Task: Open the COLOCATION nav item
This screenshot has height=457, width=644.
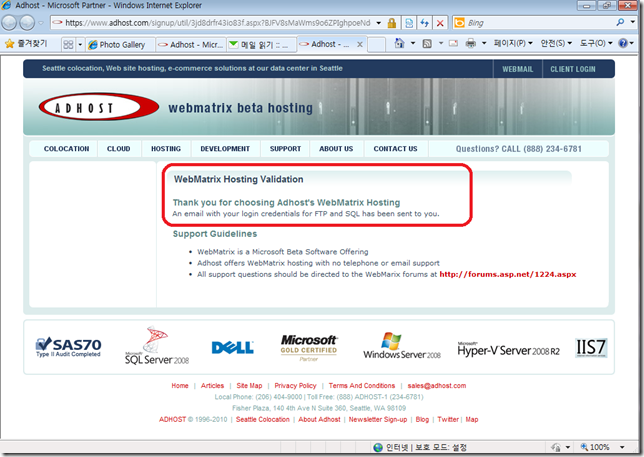Action: click(67, 149)
